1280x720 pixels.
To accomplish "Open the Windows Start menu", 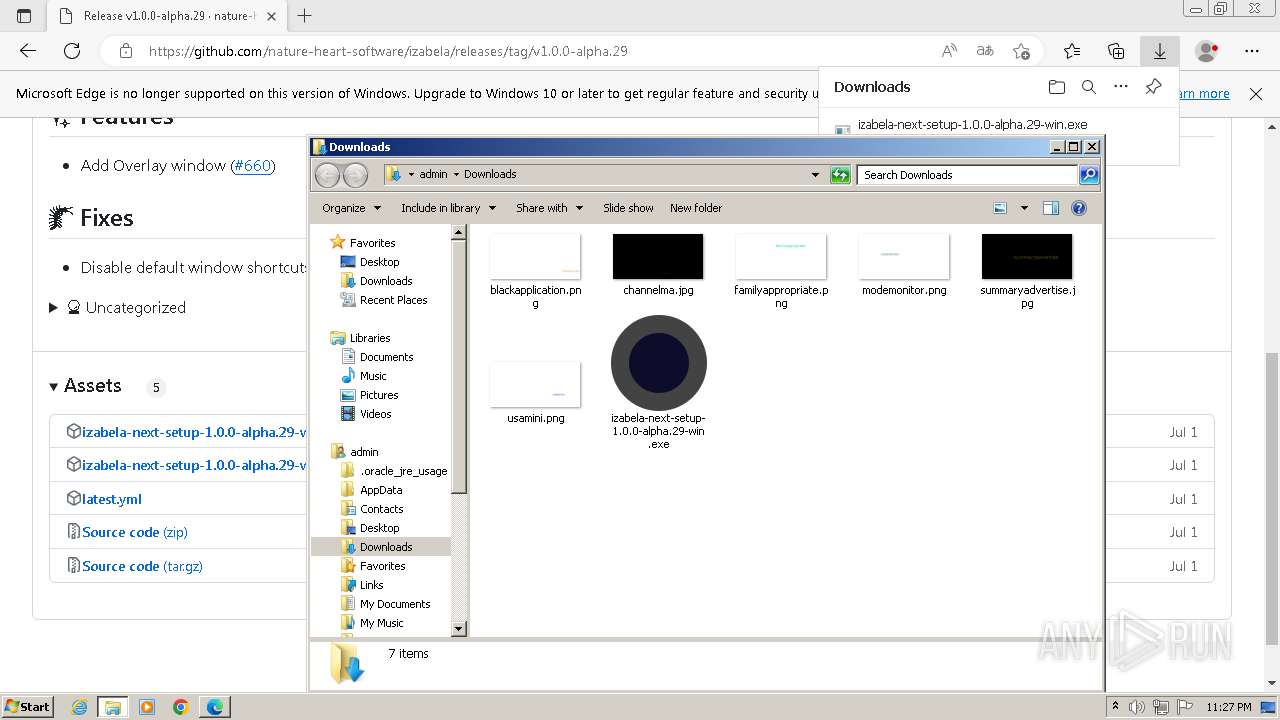I will pyautogui.click(x=28, y=706).
